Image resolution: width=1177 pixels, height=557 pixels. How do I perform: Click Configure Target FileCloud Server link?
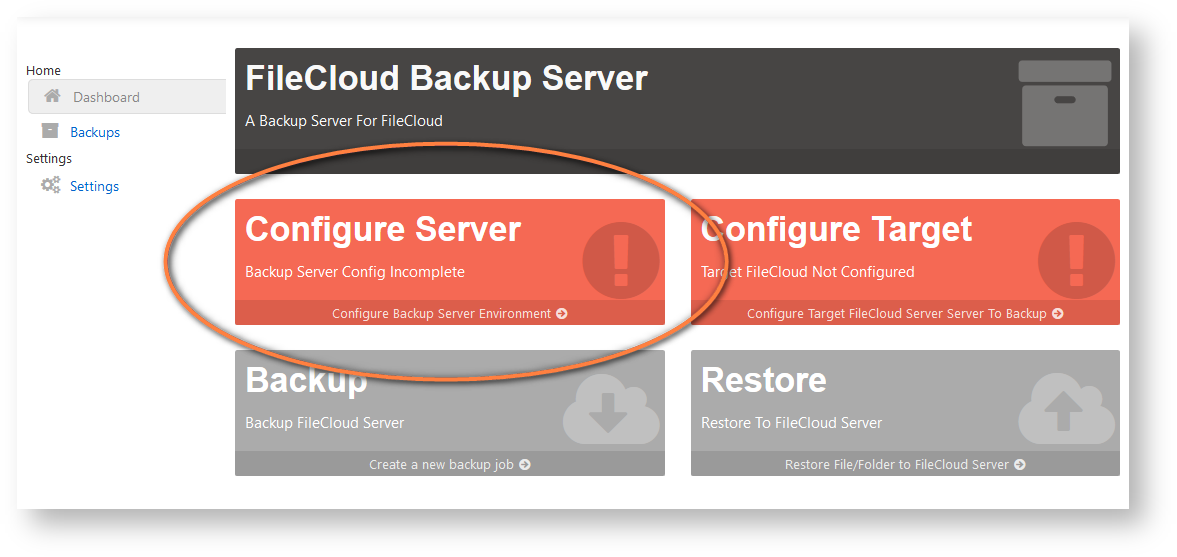click(x=896, y=314)
